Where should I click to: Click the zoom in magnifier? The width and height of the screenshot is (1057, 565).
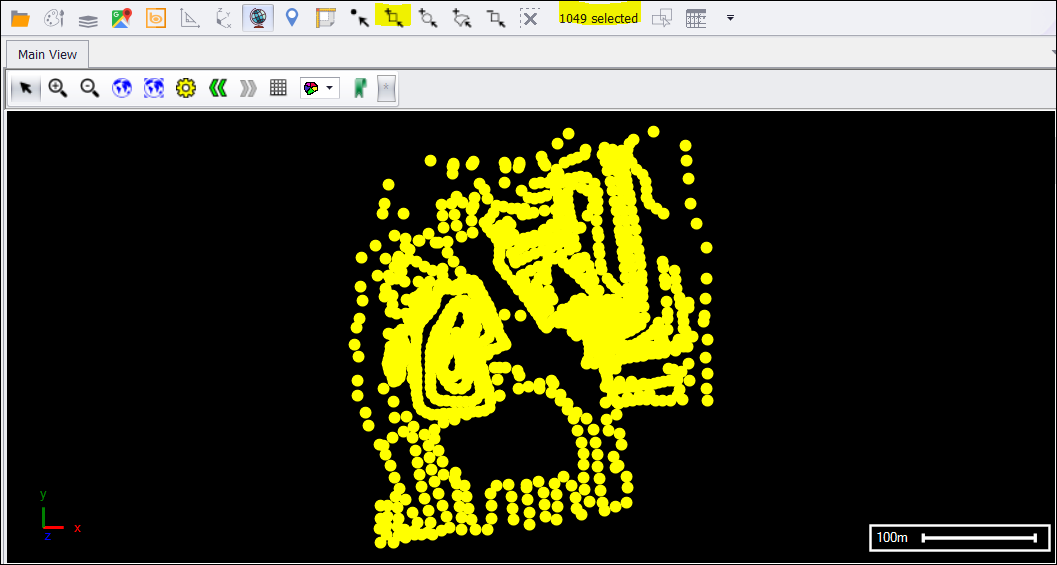(x=58, y=88)
